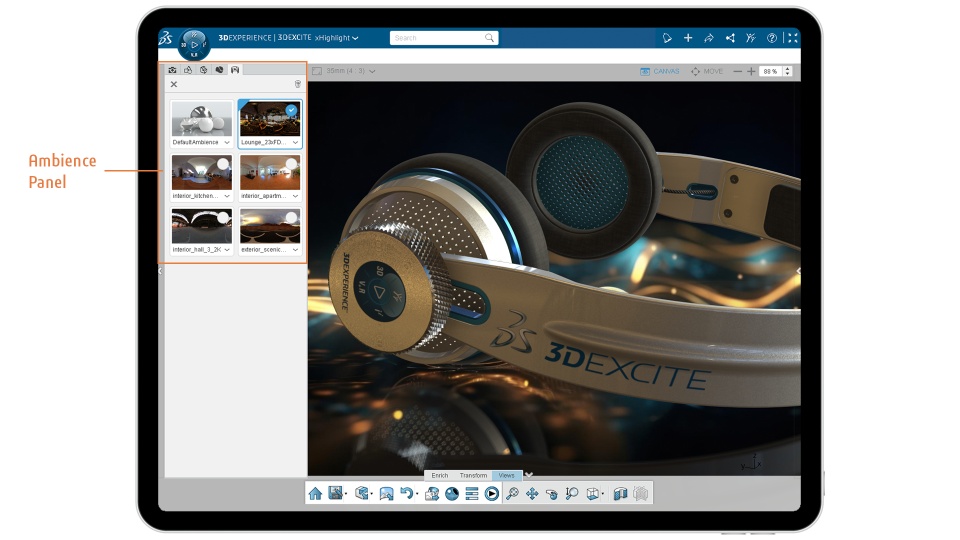Toggle the MOVE mode button
960x540 pixels.
[x=707, y=71]
